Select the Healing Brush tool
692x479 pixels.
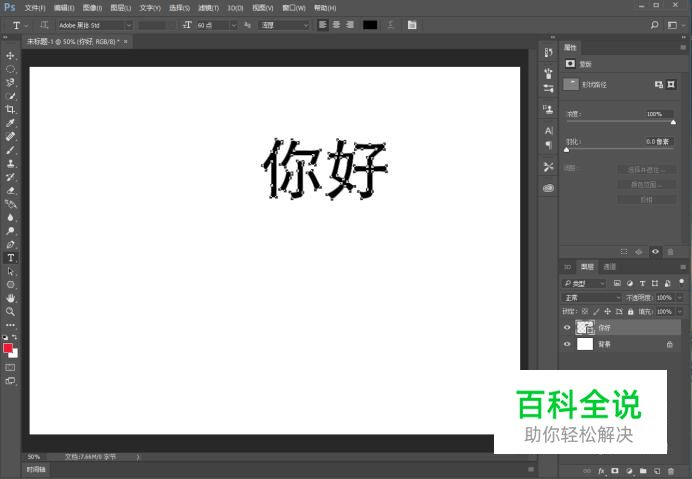pyautogui.click(x=11, y=136)
